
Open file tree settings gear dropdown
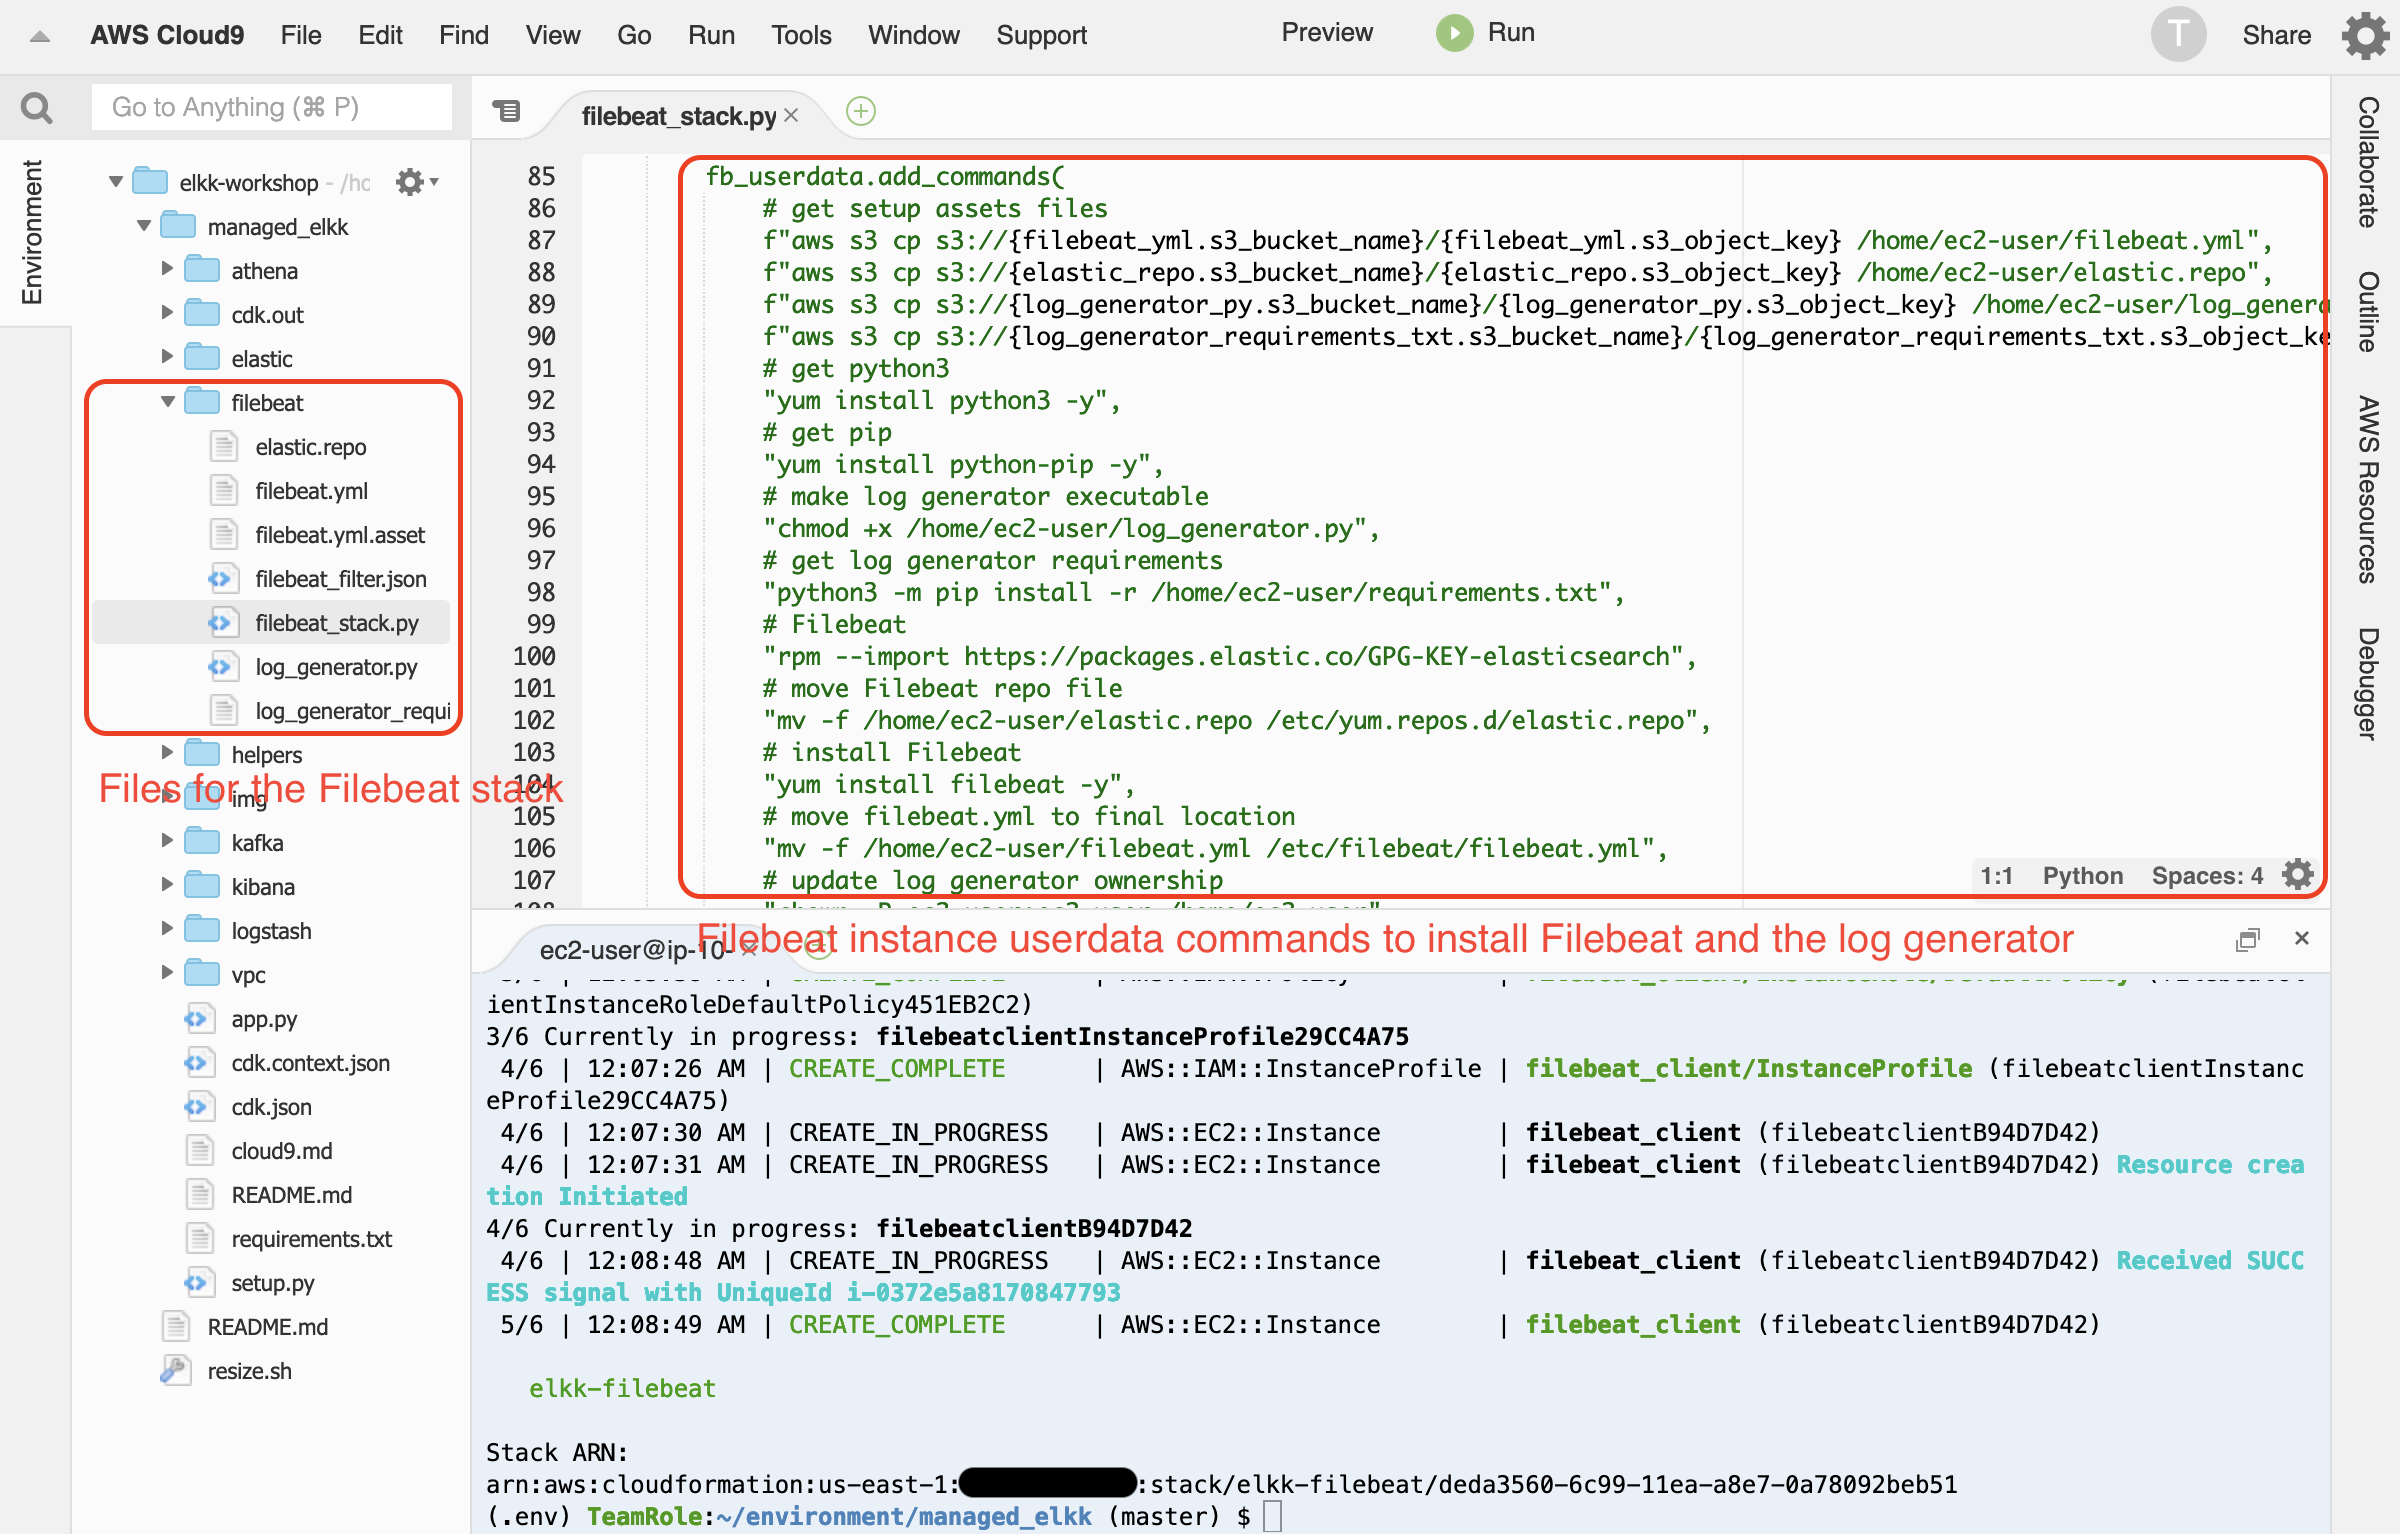pos(417,182)
